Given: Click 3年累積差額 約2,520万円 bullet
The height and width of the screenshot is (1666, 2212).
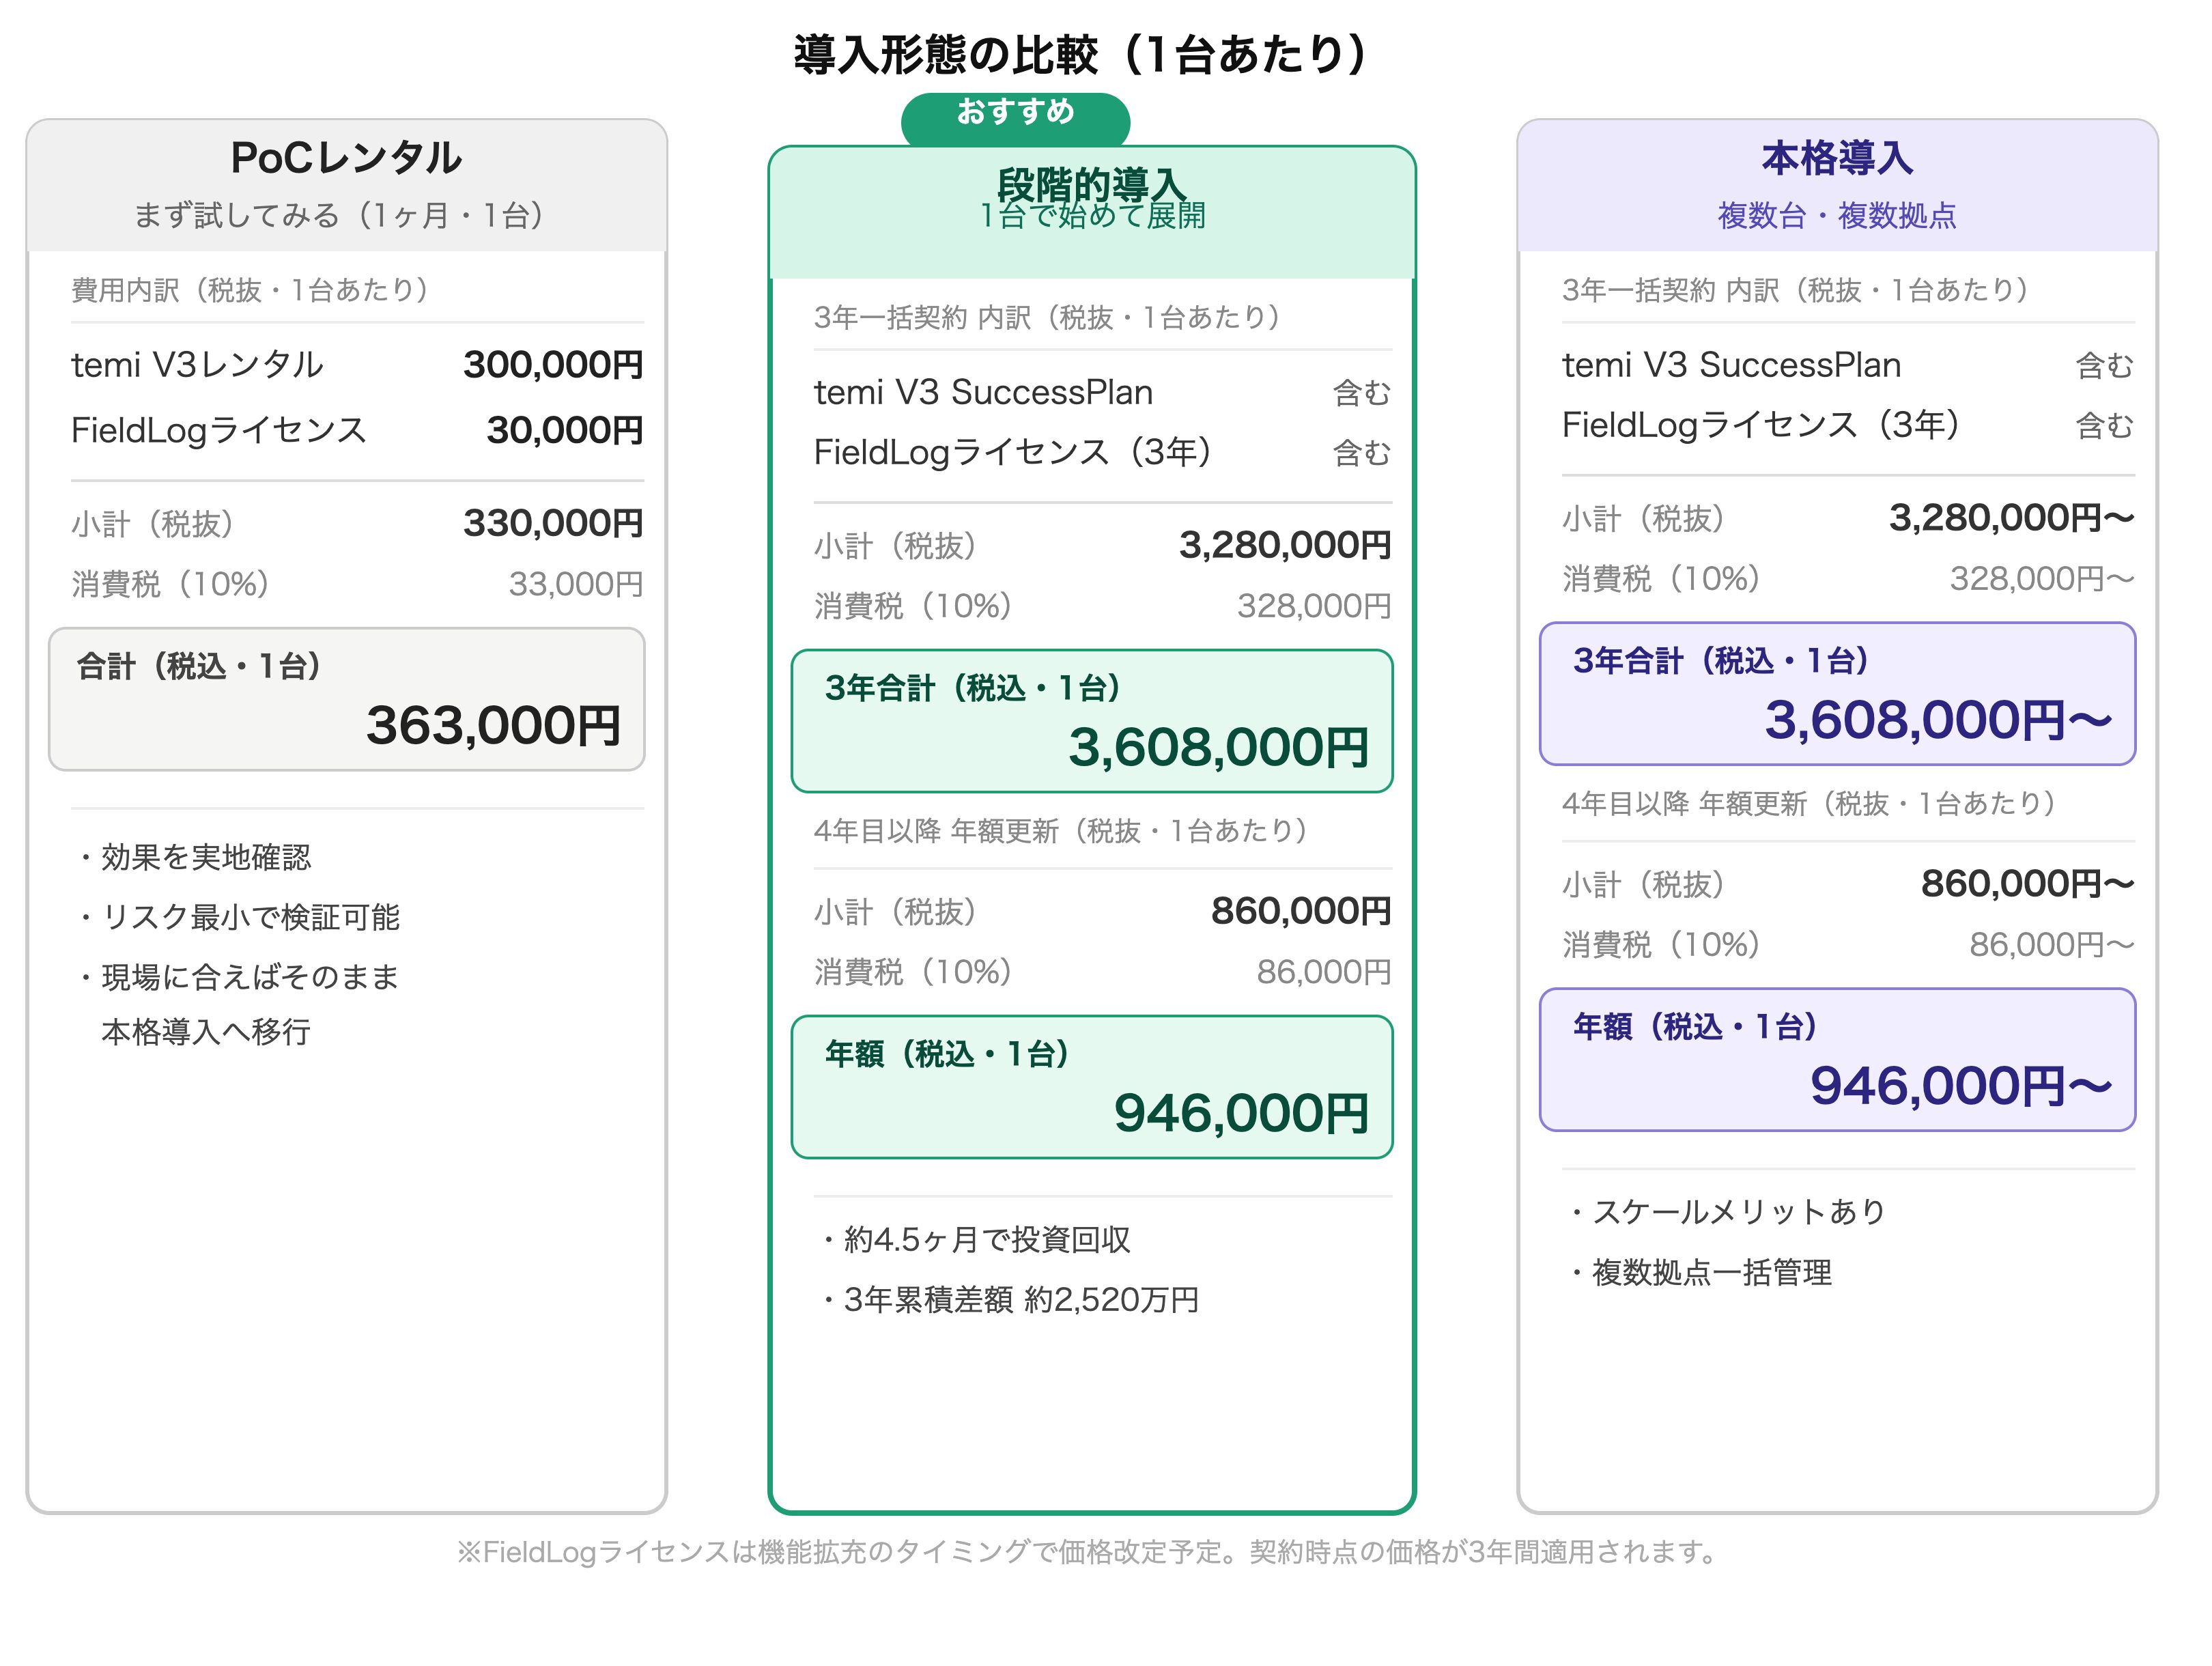Looking at the screenshot, I should tap(1010, 1300).
